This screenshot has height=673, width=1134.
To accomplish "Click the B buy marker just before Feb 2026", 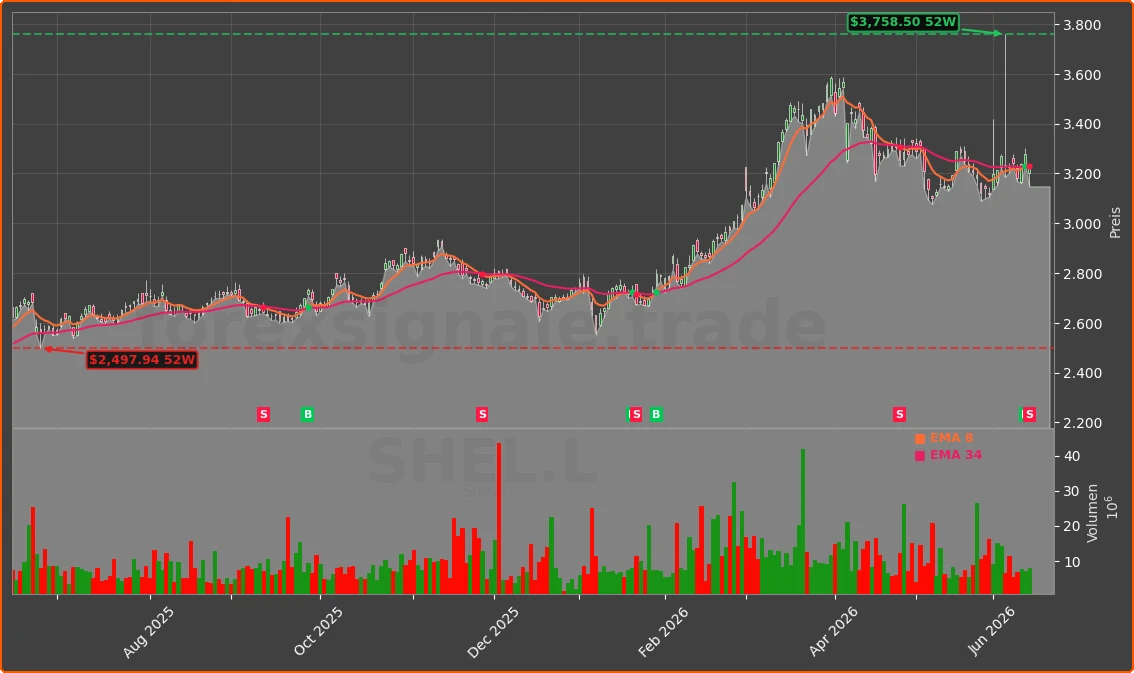I will (x=656, y=414).
